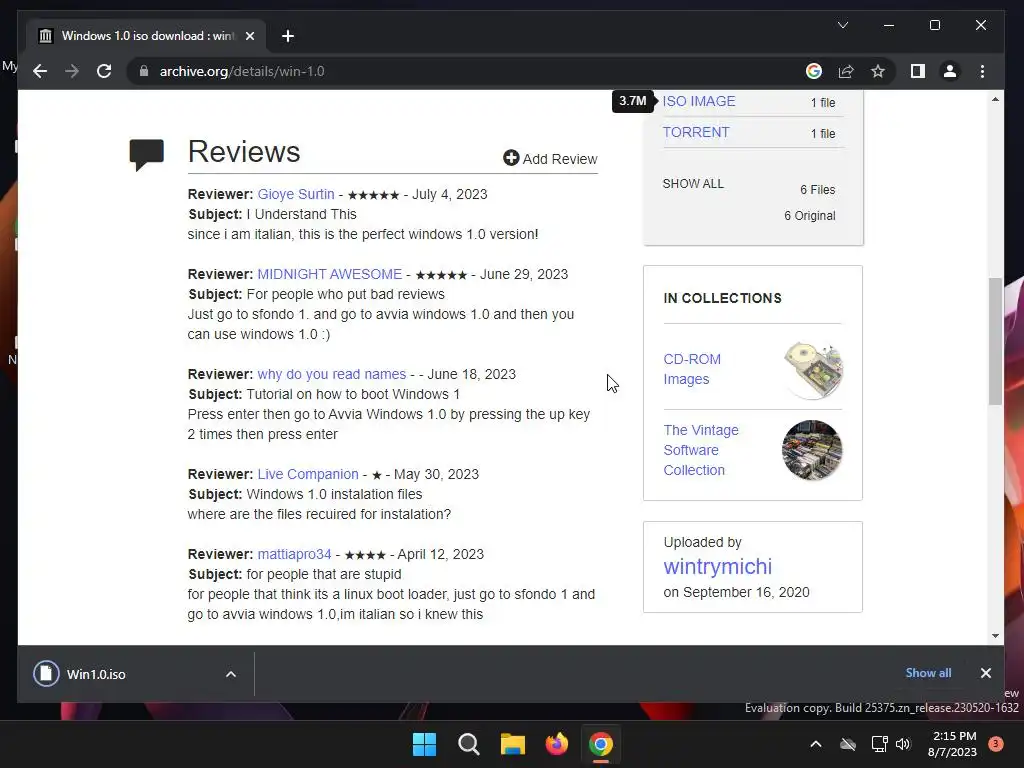1024x768 pixels.
Task: Open uploader wintrymichi's page
Action: click(718, 566)
